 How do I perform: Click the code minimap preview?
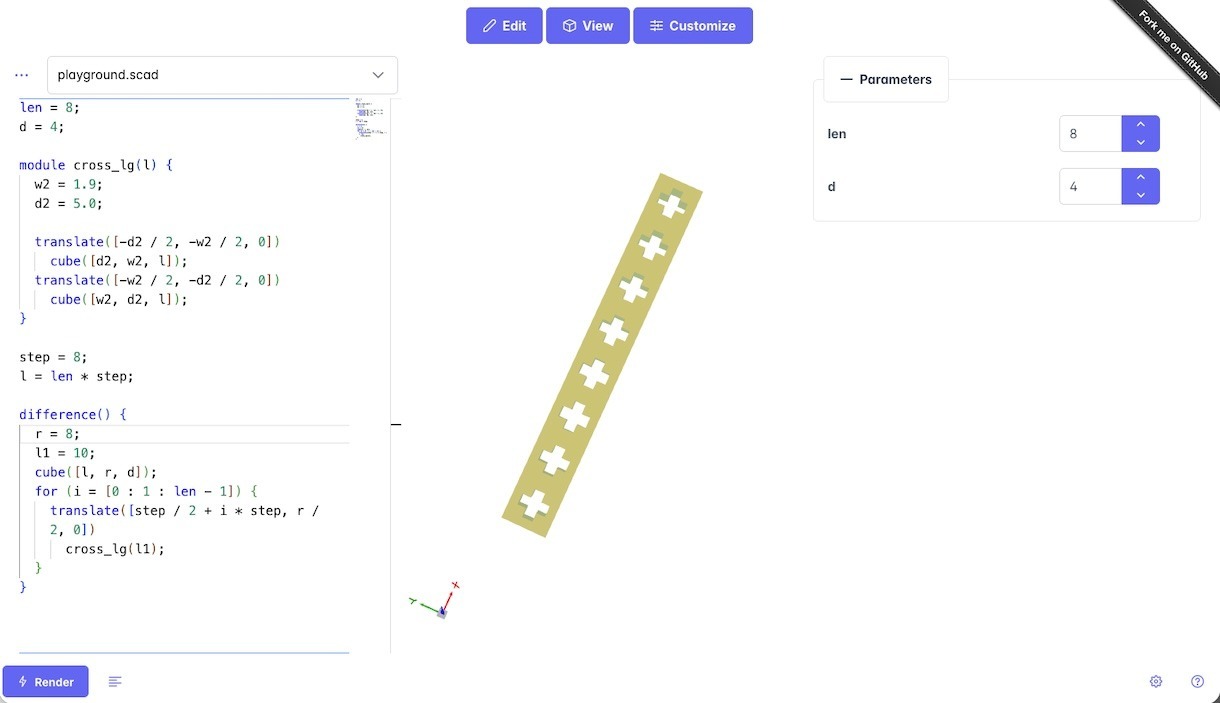point(368,117)
